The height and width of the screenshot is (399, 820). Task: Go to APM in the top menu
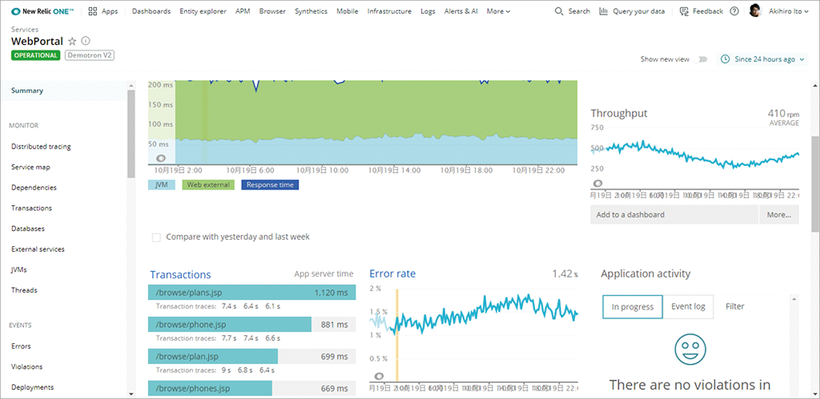click(x=243, y=11)
